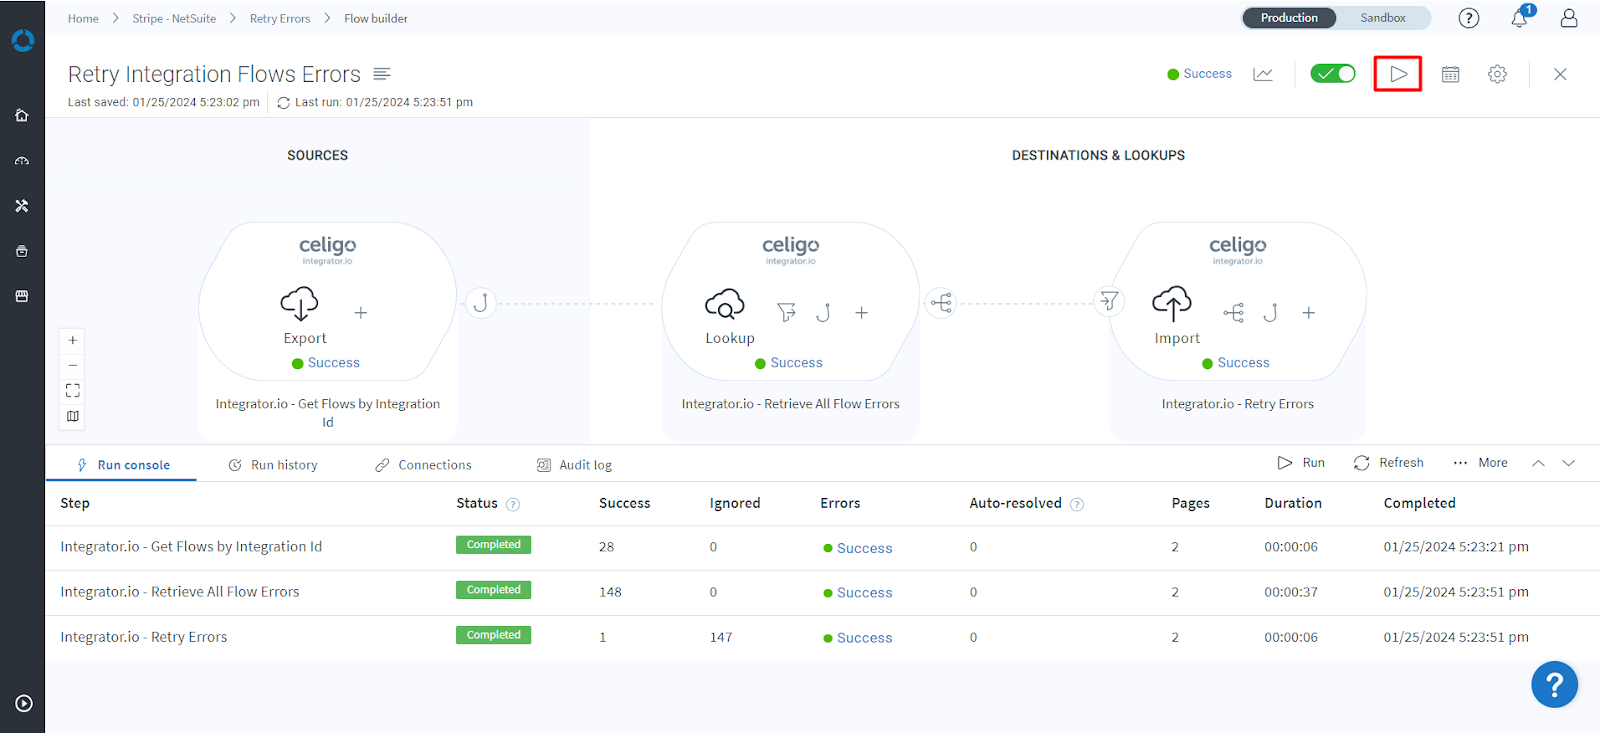The height and width of the screenshot is (733, 1600).
Task: Show Status column help tooltip icon
Action: coord(513,504)
